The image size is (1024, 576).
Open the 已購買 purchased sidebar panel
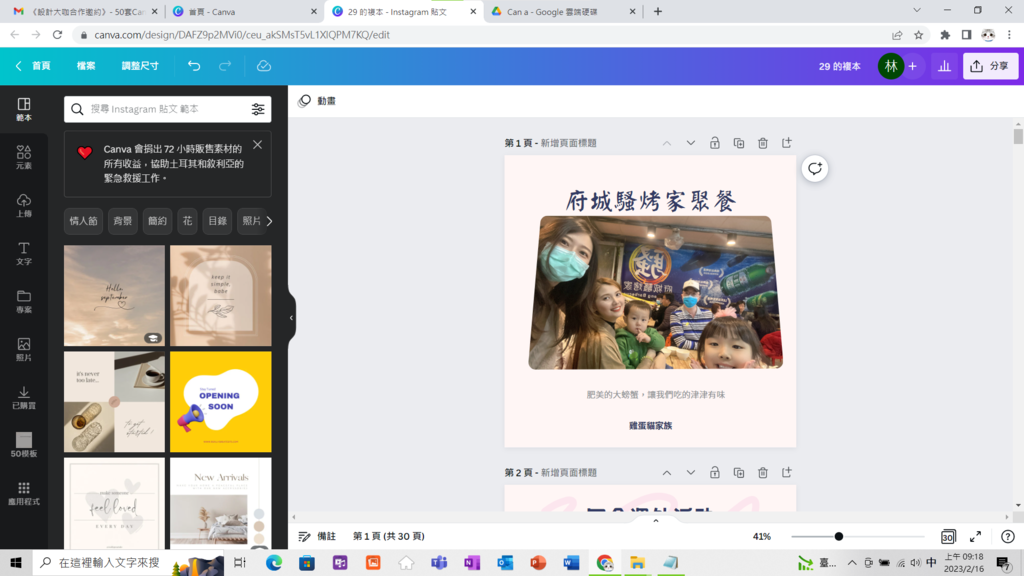tap(24, 397)
